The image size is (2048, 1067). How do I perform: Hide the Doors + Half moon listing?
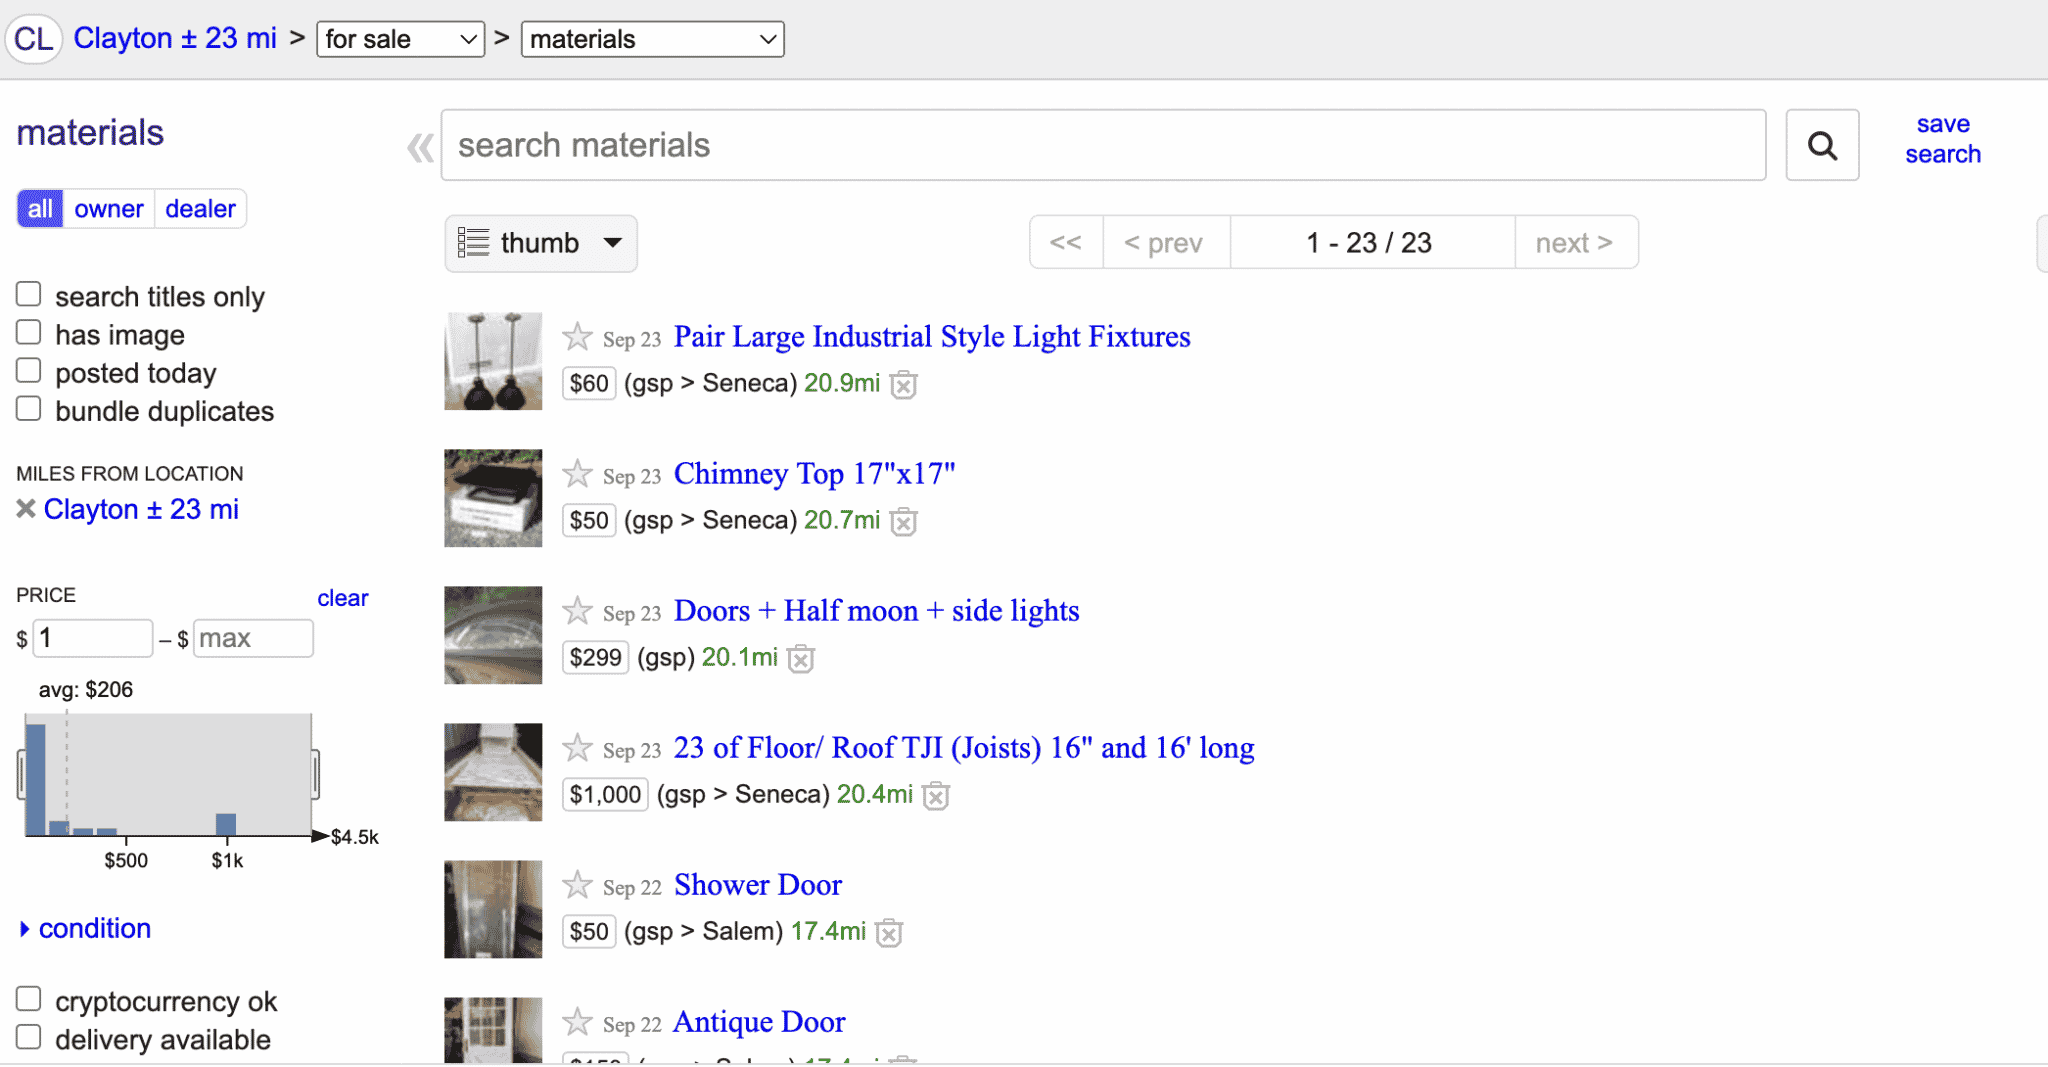(x=801, y=659)
